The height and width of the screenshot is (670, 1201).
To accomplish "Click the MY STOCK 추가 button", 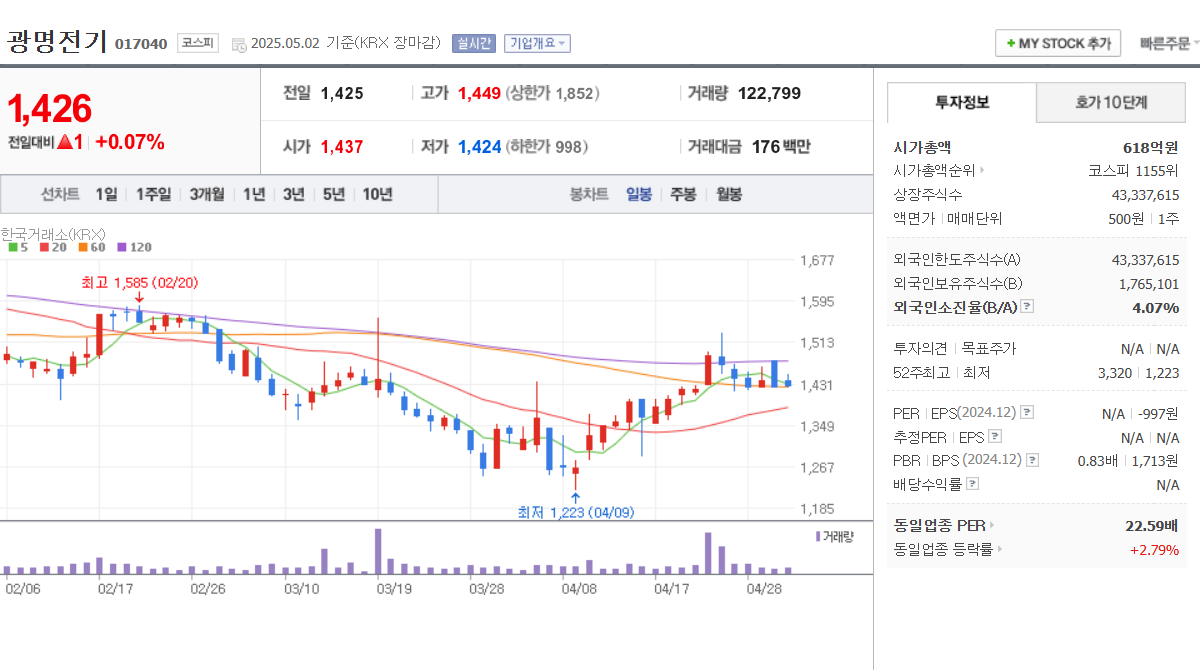I will tap(1058, 43).
